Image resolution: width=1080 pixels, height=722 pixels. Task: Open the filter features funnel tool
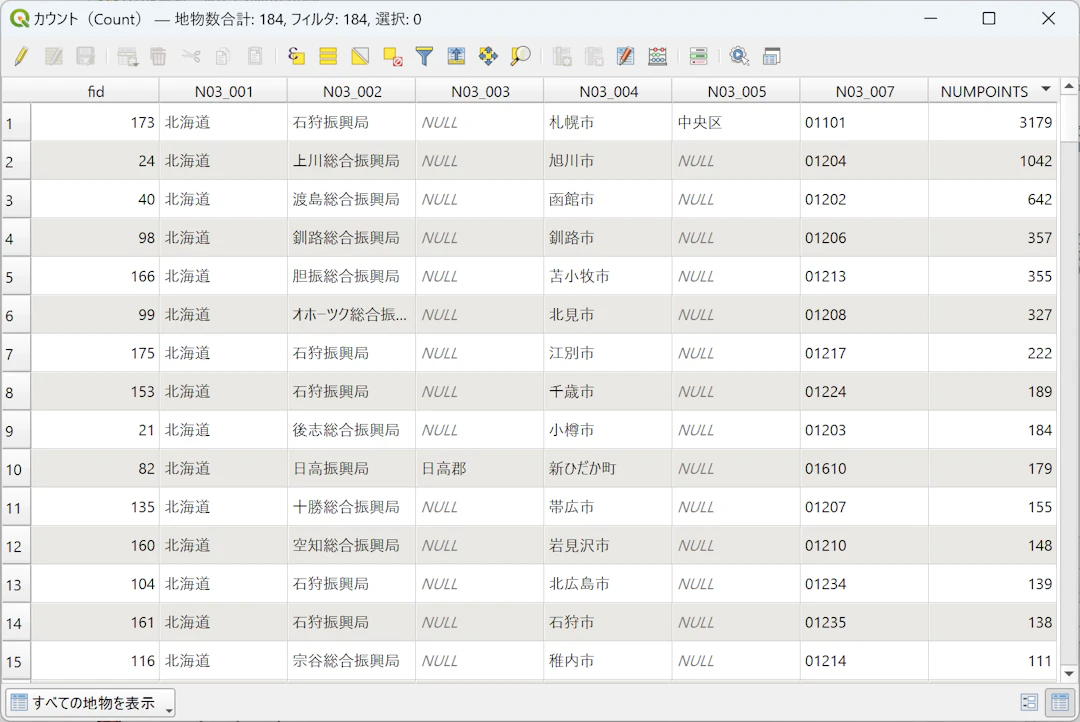[x=424, y=57]
